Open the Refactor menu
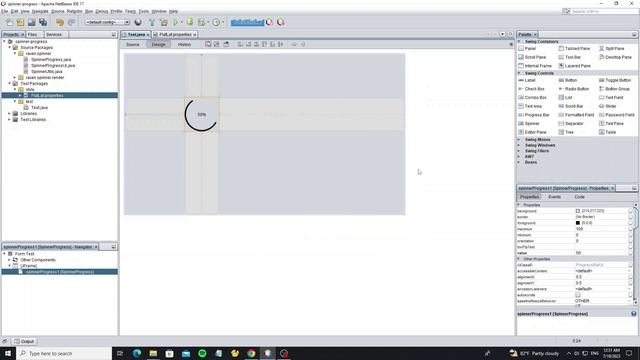 pos(75,11)
